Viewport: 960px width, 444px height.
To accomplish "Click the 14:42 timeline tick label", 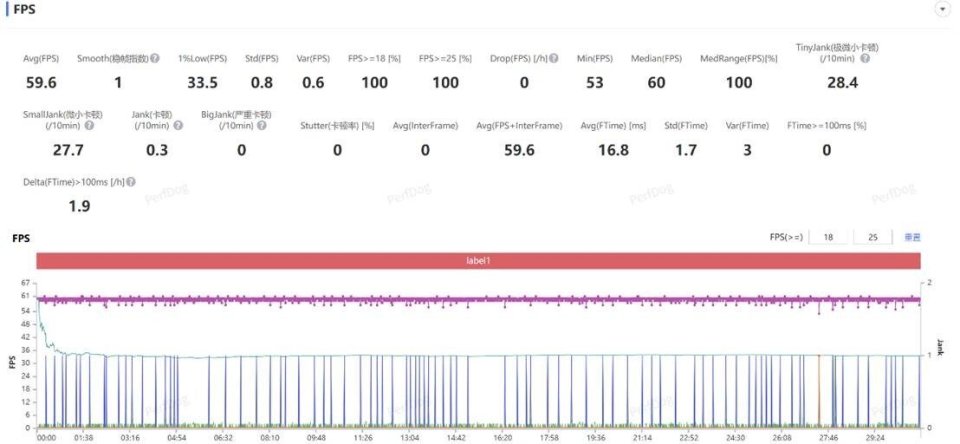I will [x=456, y=438].
